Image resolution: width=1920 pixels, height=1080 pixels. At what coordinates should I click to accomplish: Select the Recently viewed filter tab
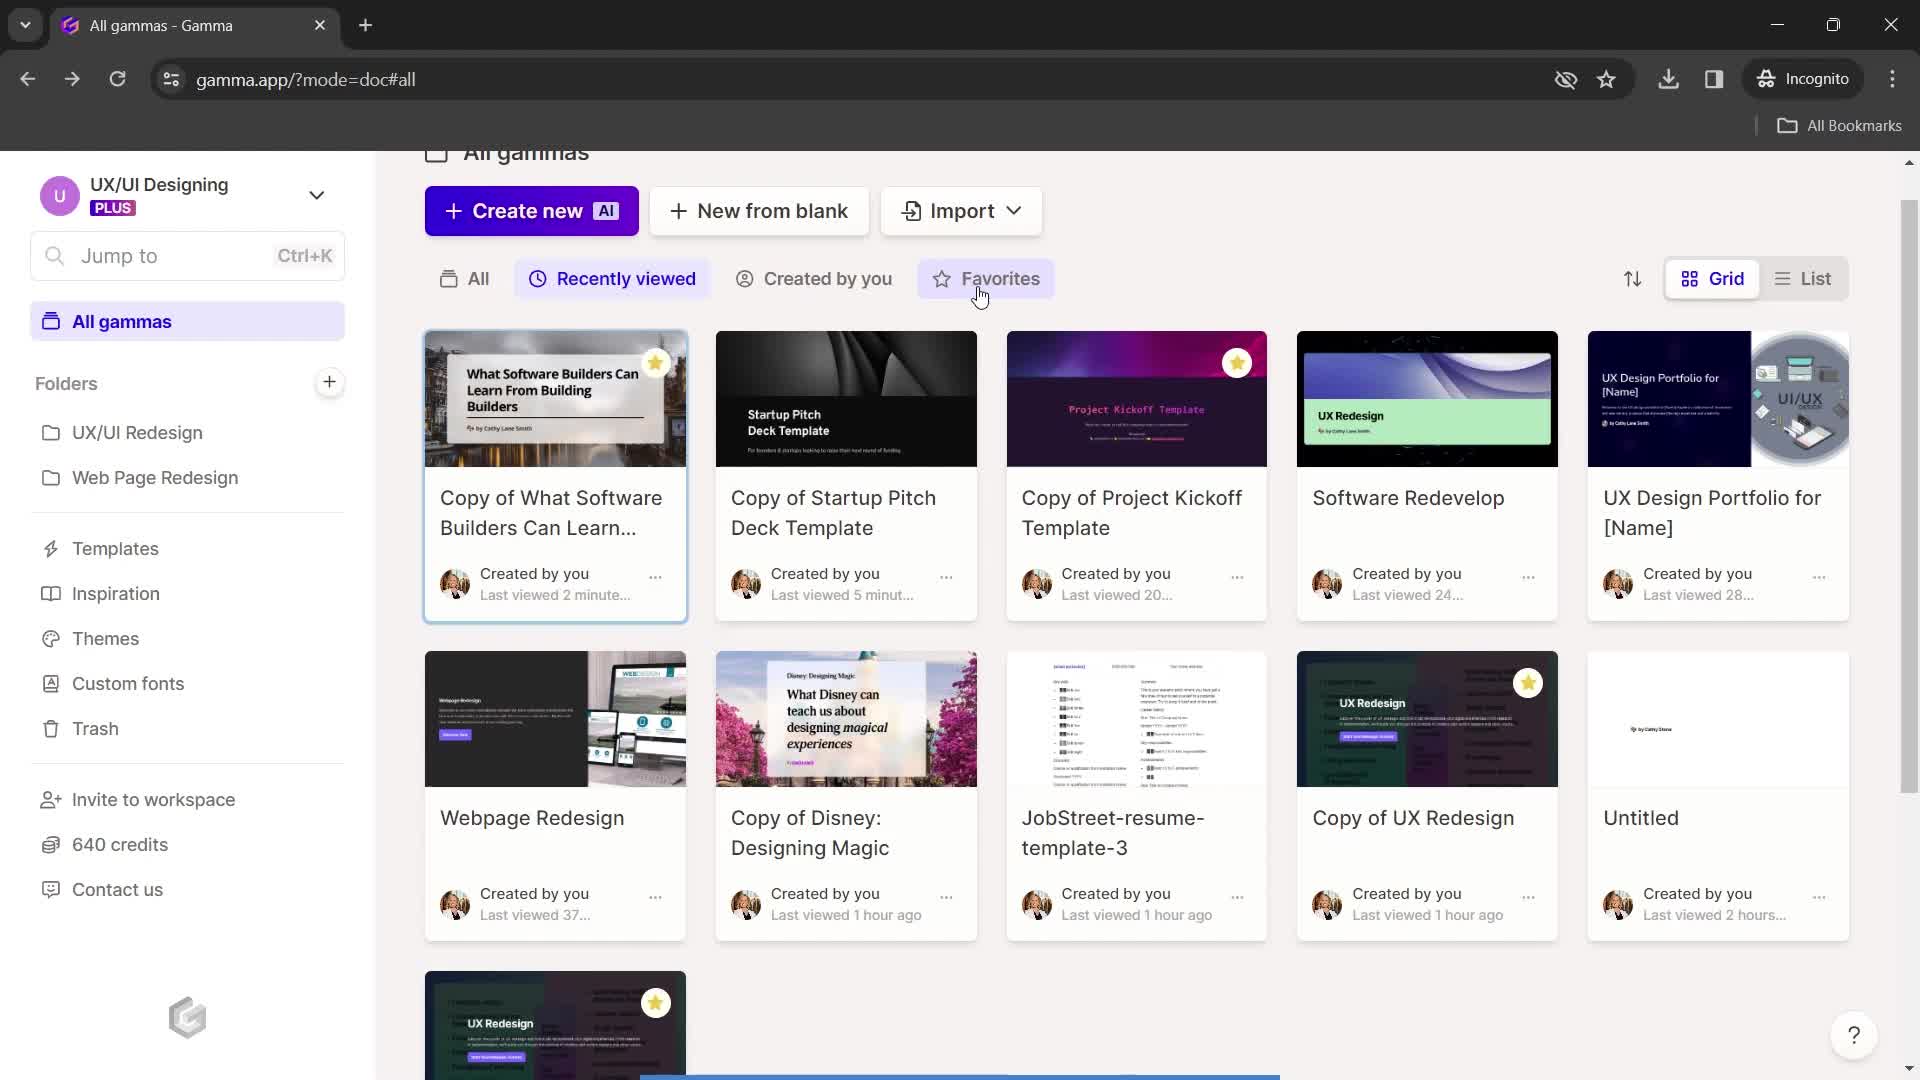612,279
